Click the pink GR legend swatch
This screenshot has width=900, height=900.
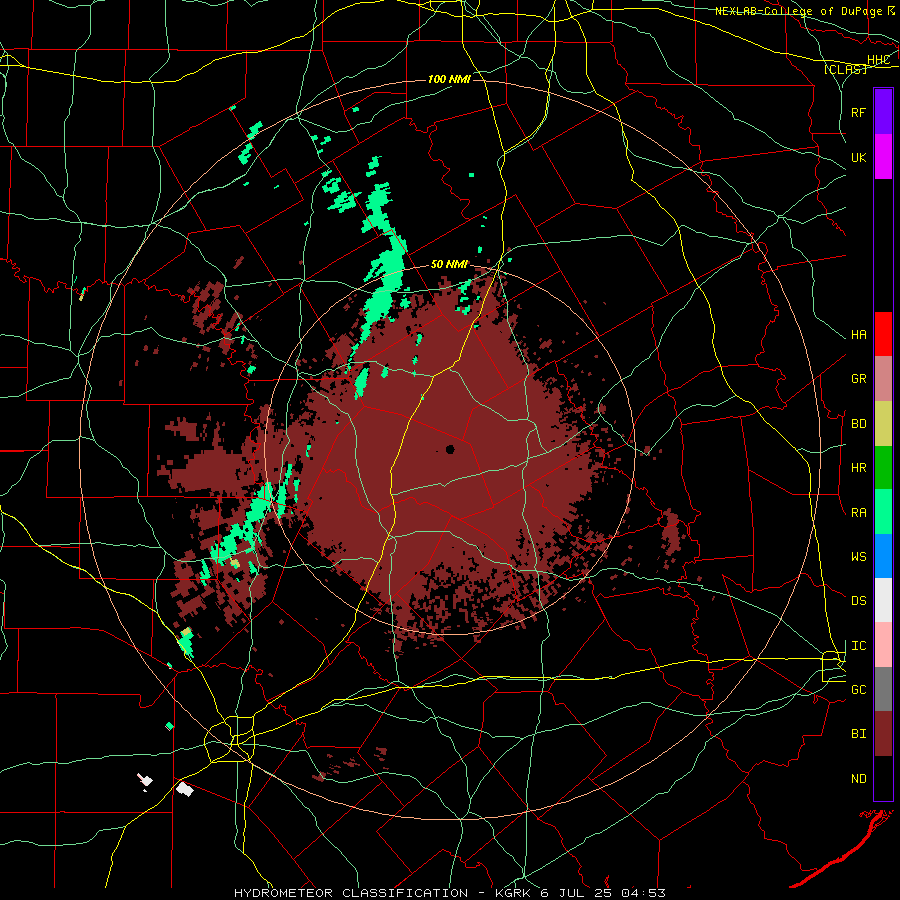883,379
